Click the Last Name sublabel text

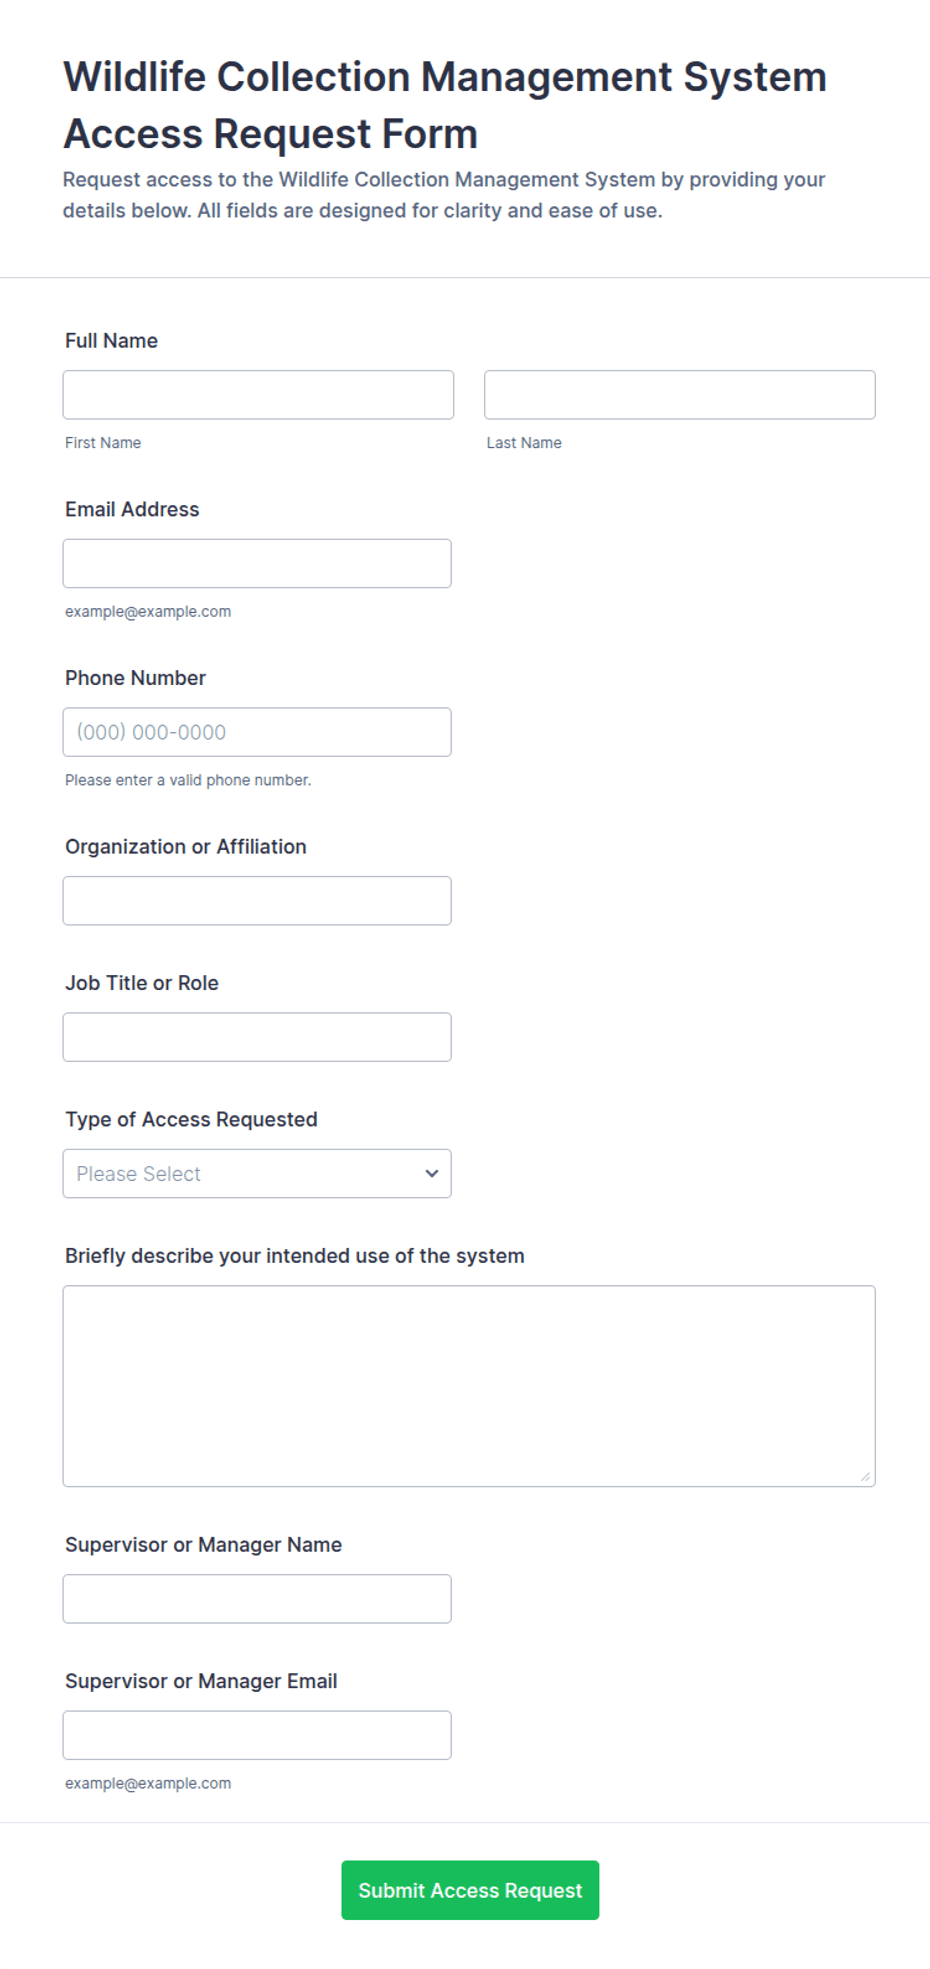coord(524,443)
